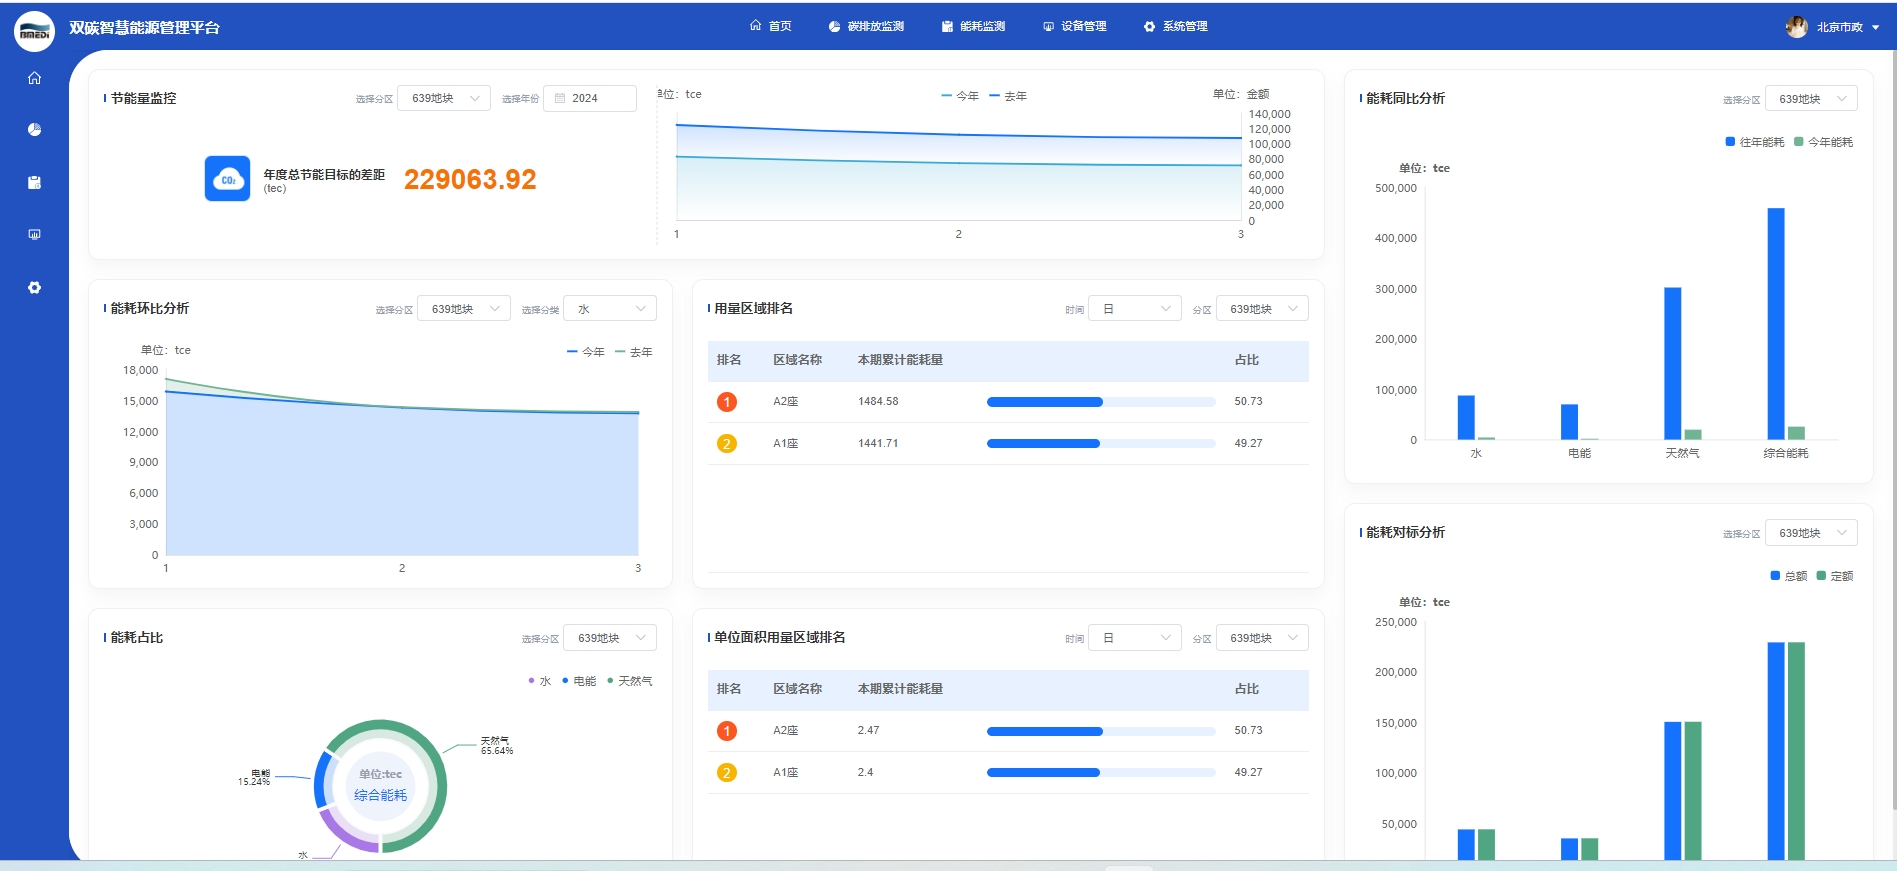Open the 水 category dropdown in 能耗环比分析
1897x871 pixels.
pyautogui.click(x=610, y=309)
